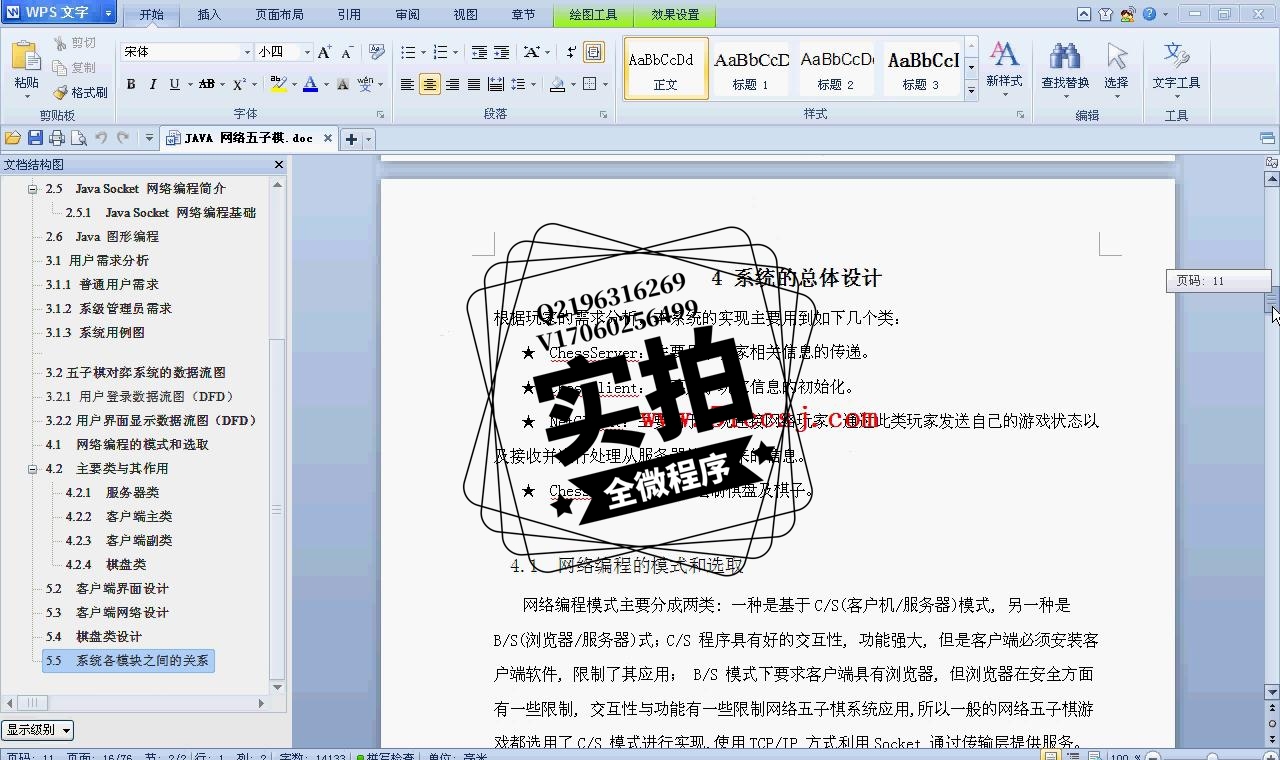Apply distributed alignment

click(496, 84)
